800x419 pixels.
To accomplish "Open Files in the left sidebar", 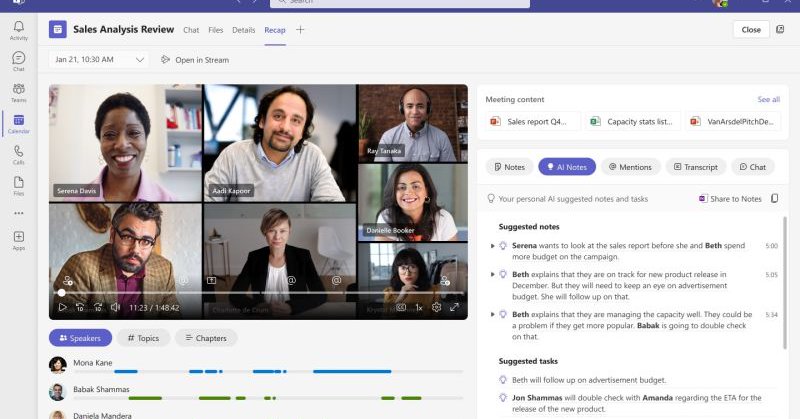I will (x=19, y=186).
